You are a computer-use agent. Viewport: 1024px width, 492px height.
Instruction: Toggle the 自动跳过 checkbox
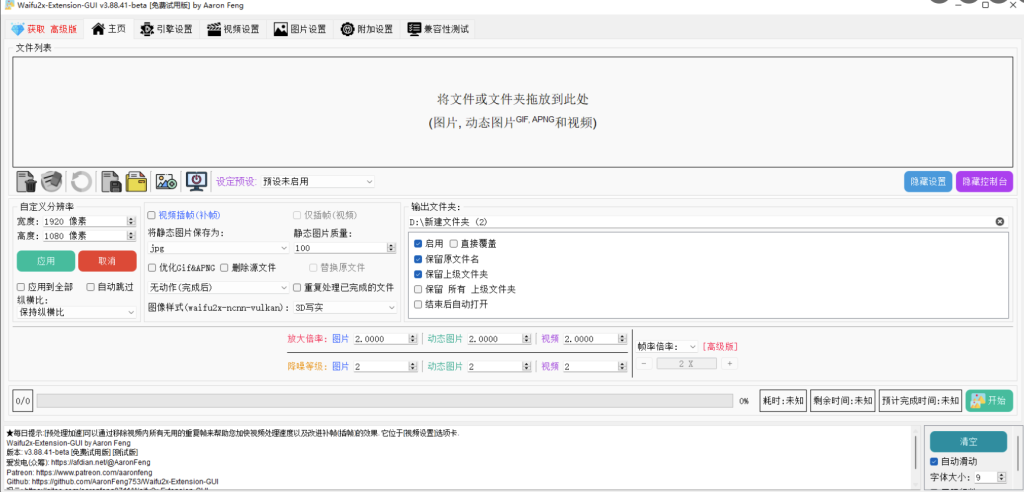91,287
